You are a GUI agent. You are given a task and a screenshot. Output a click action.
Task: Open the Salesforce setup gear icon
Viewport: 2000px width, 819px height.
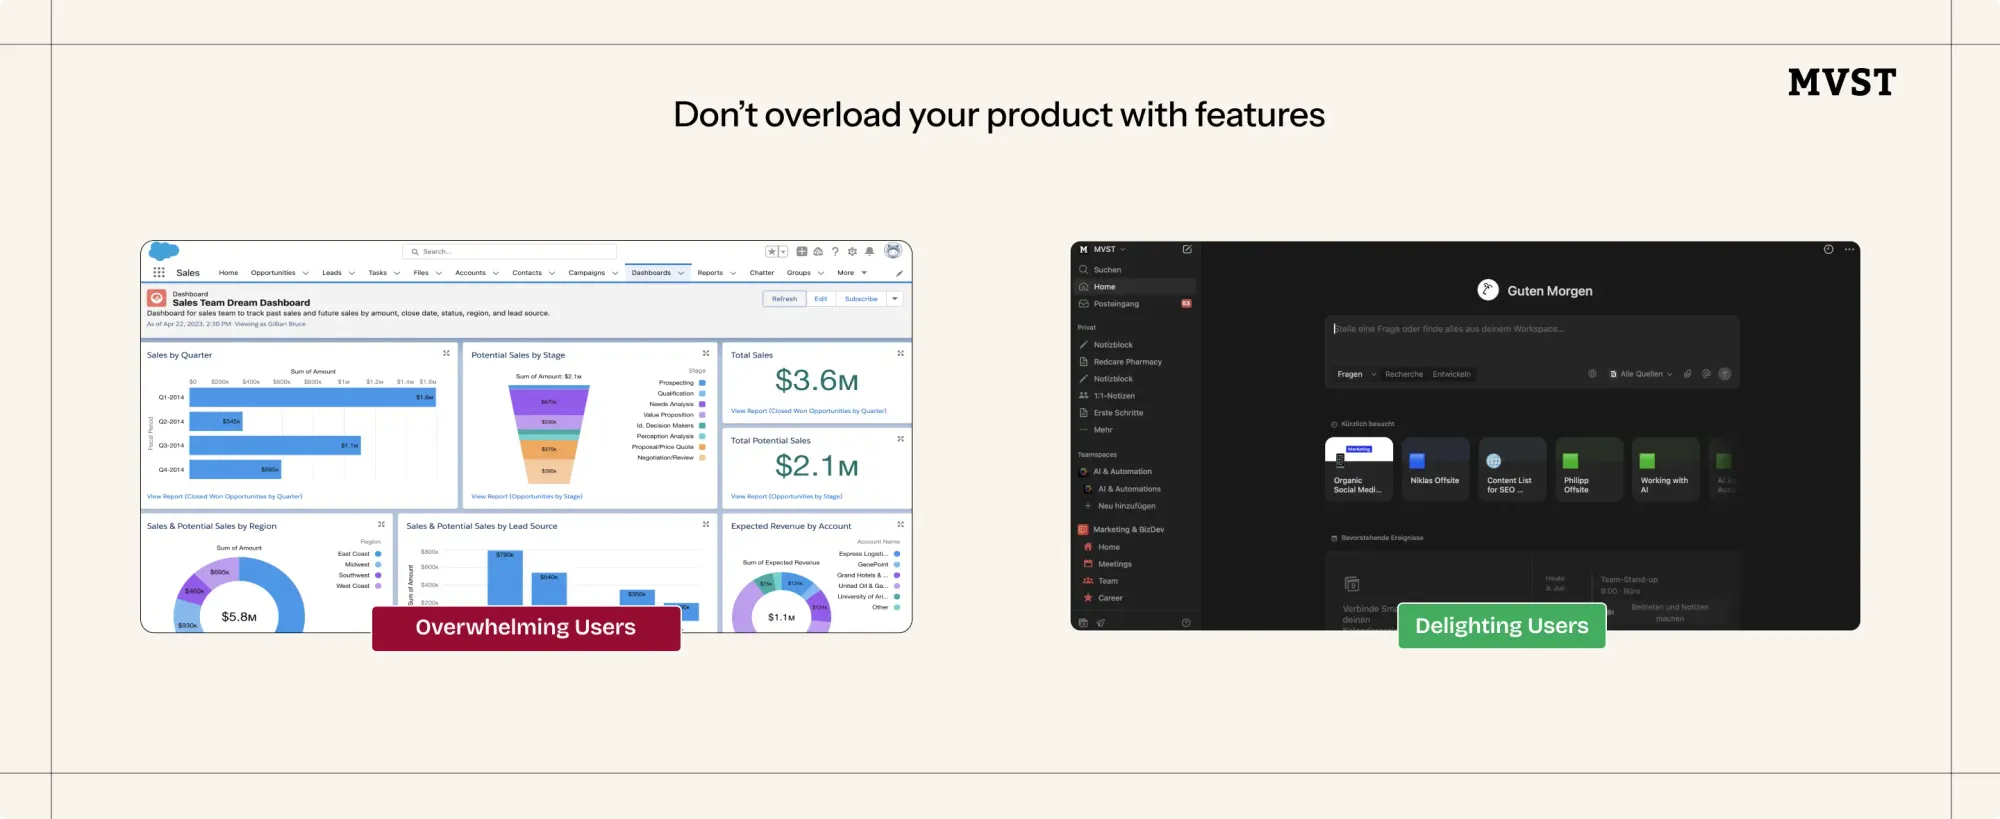tap(852, 252)
